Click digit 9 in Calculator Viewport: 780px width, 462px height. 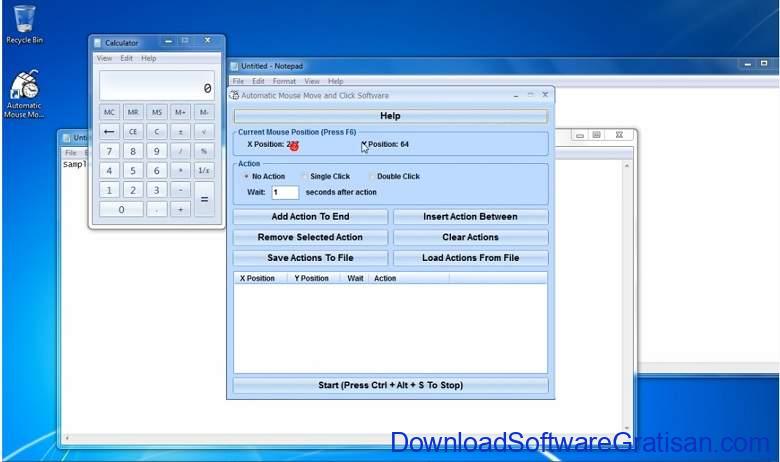coord(157,151)
